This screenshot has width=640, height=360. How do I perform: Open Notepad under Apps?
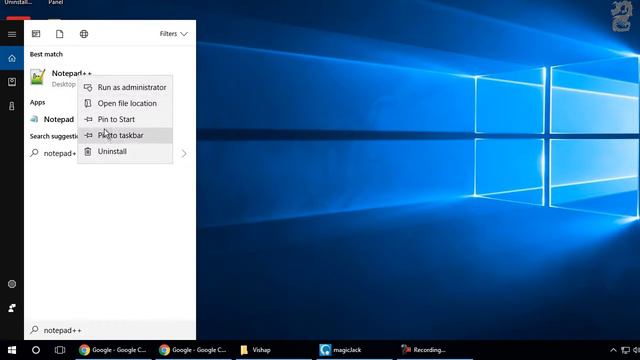(x=51, y=119)
